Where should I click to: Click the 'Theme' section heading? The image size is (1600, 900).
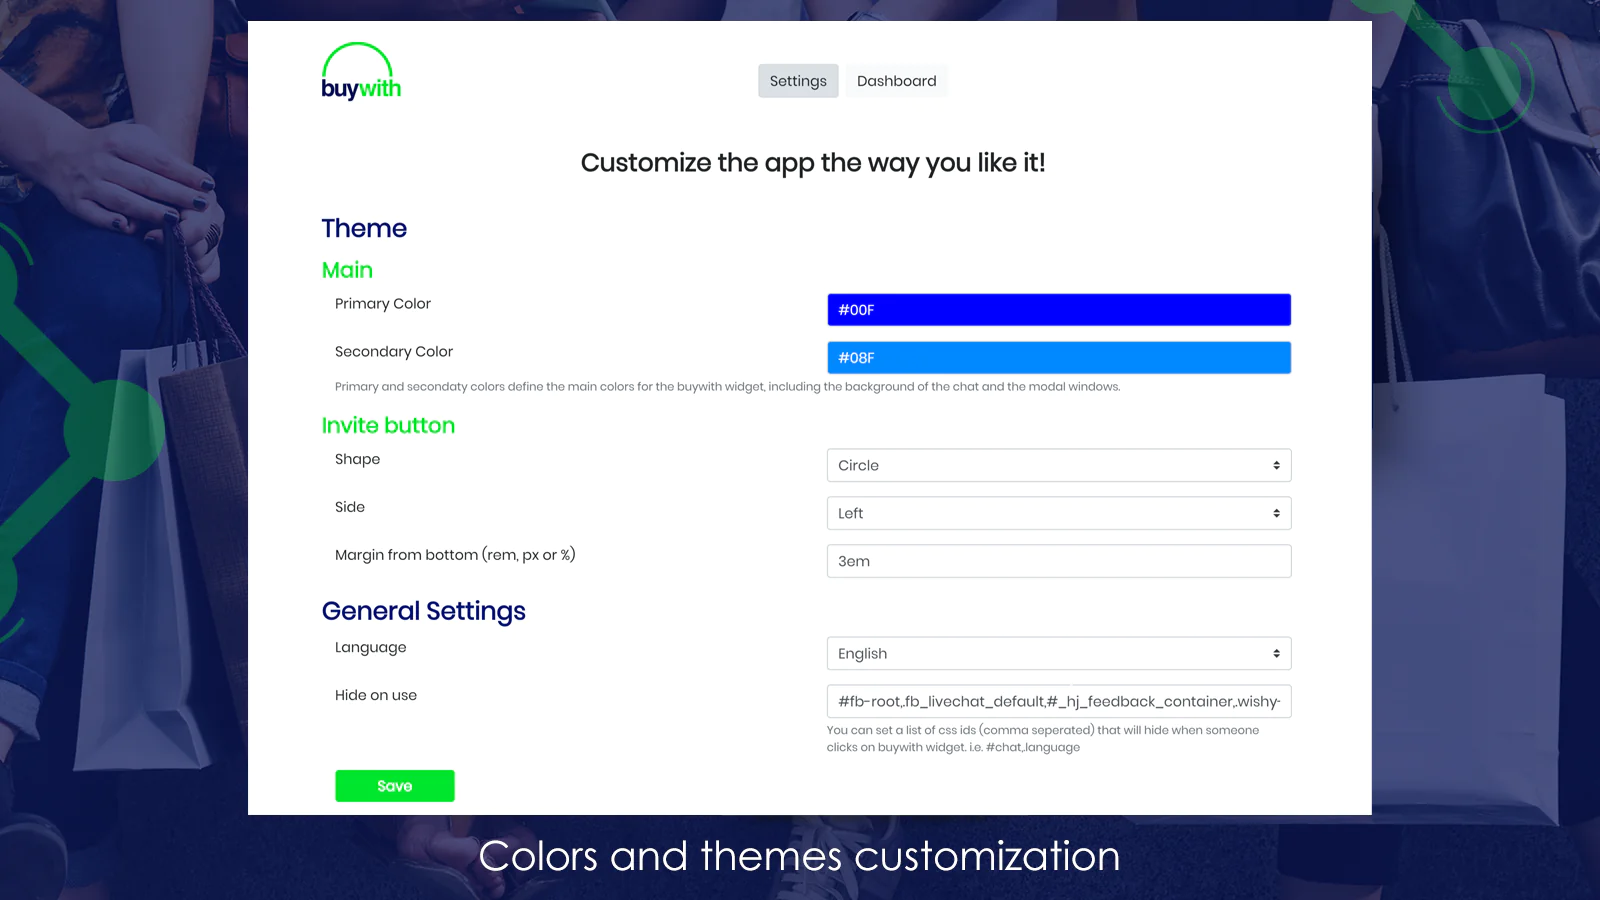tap(364, 229)
